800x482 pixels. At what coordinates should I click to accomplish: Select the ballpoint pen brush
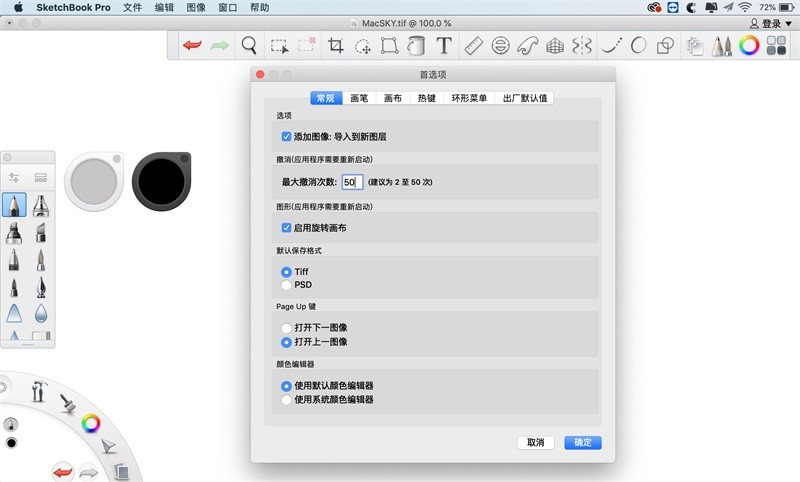point(14,259)
